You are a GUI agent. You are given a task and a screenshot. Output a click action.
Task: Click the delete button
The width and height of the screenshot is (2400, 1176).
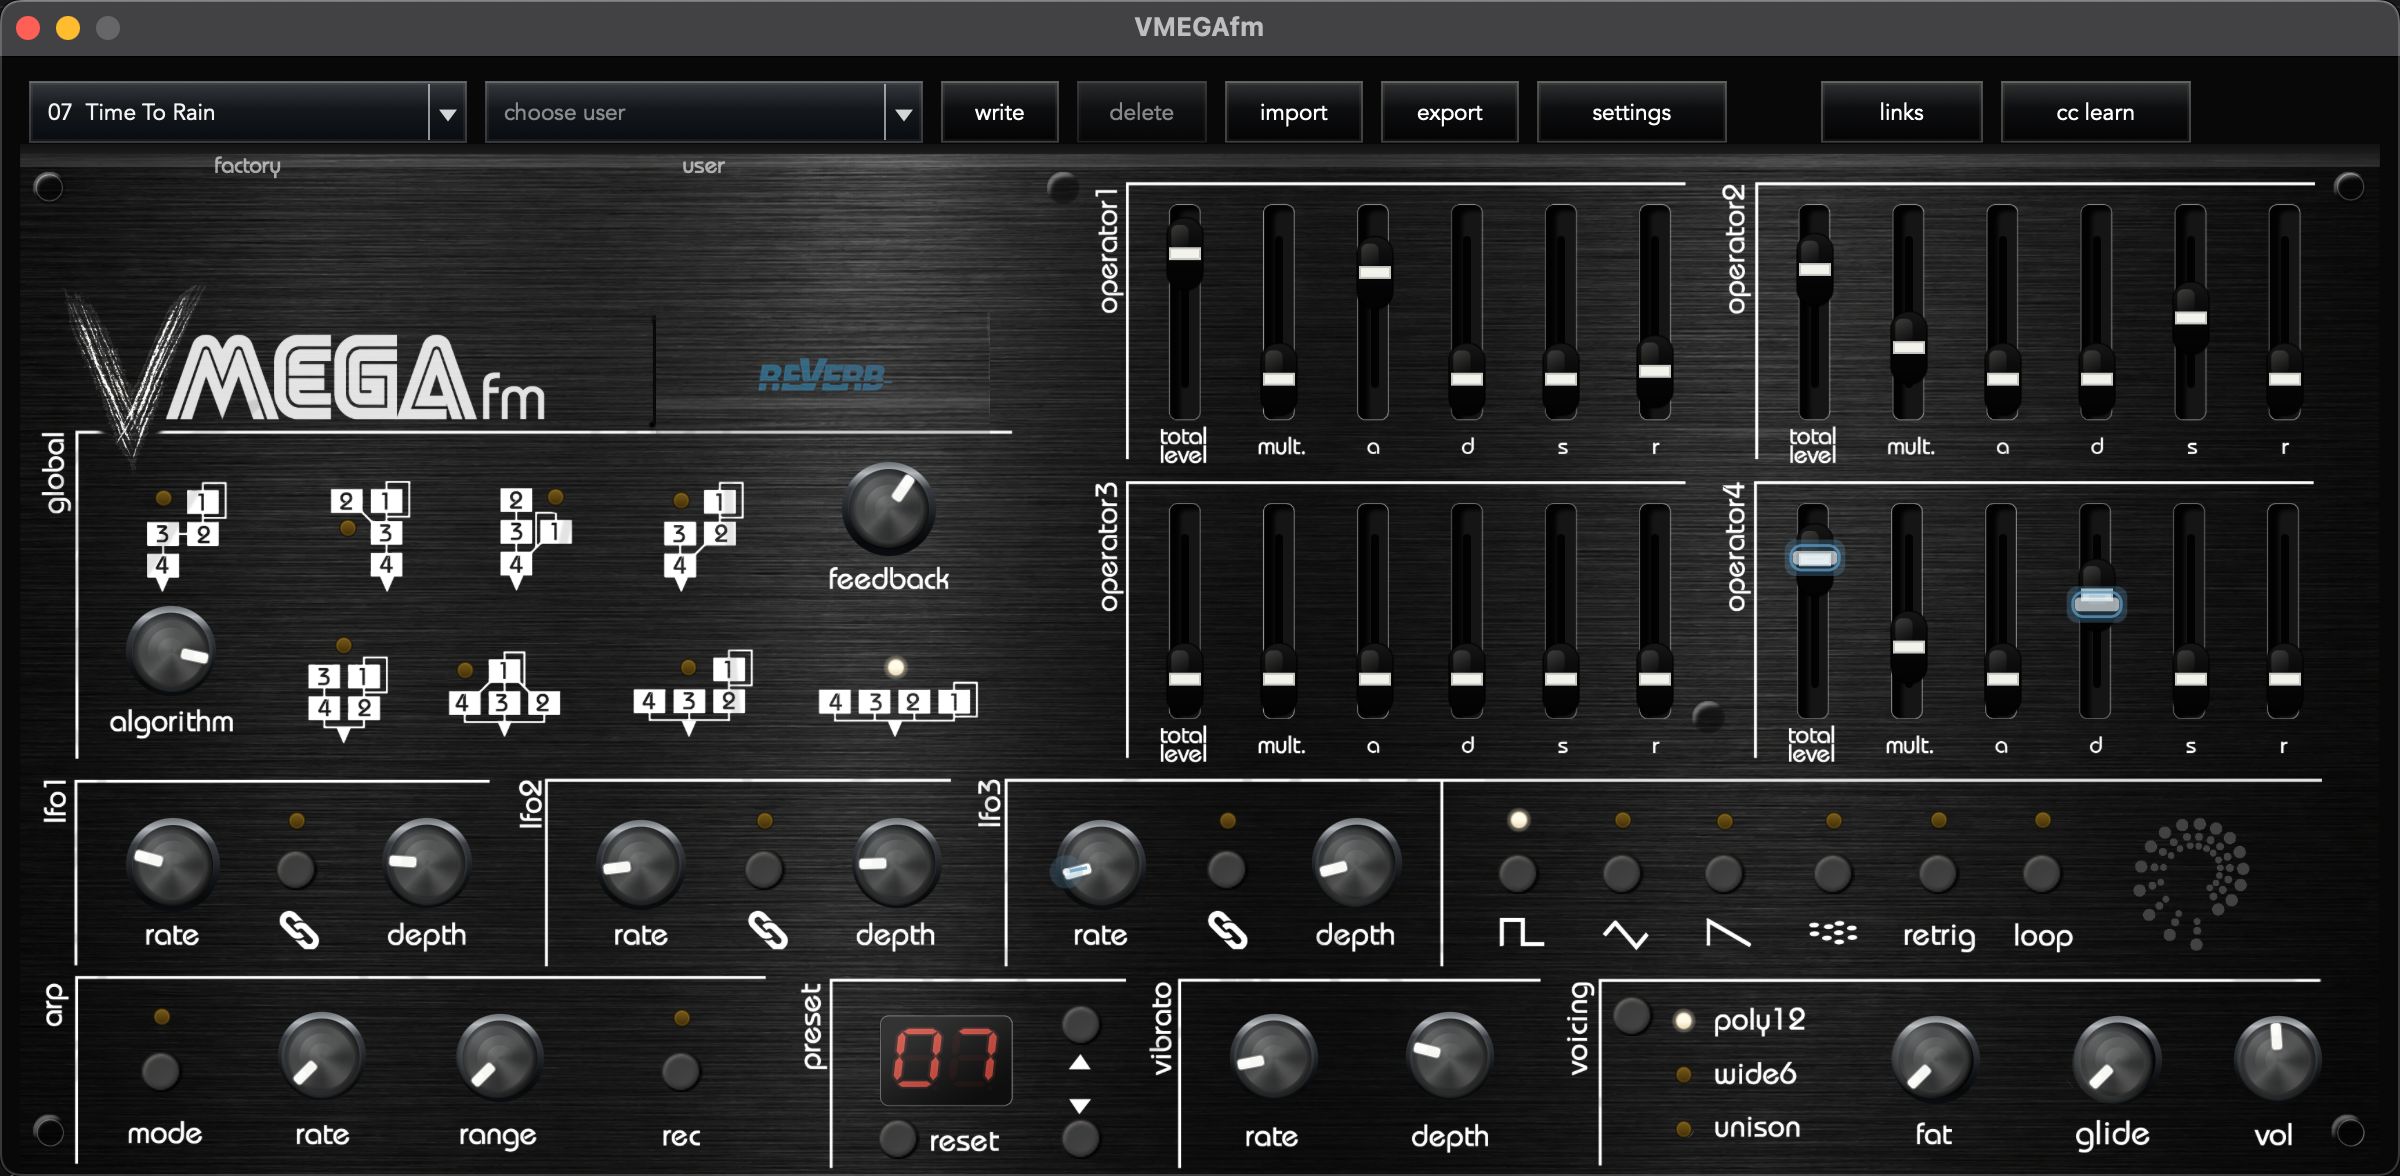click(x=1141, y=112)
